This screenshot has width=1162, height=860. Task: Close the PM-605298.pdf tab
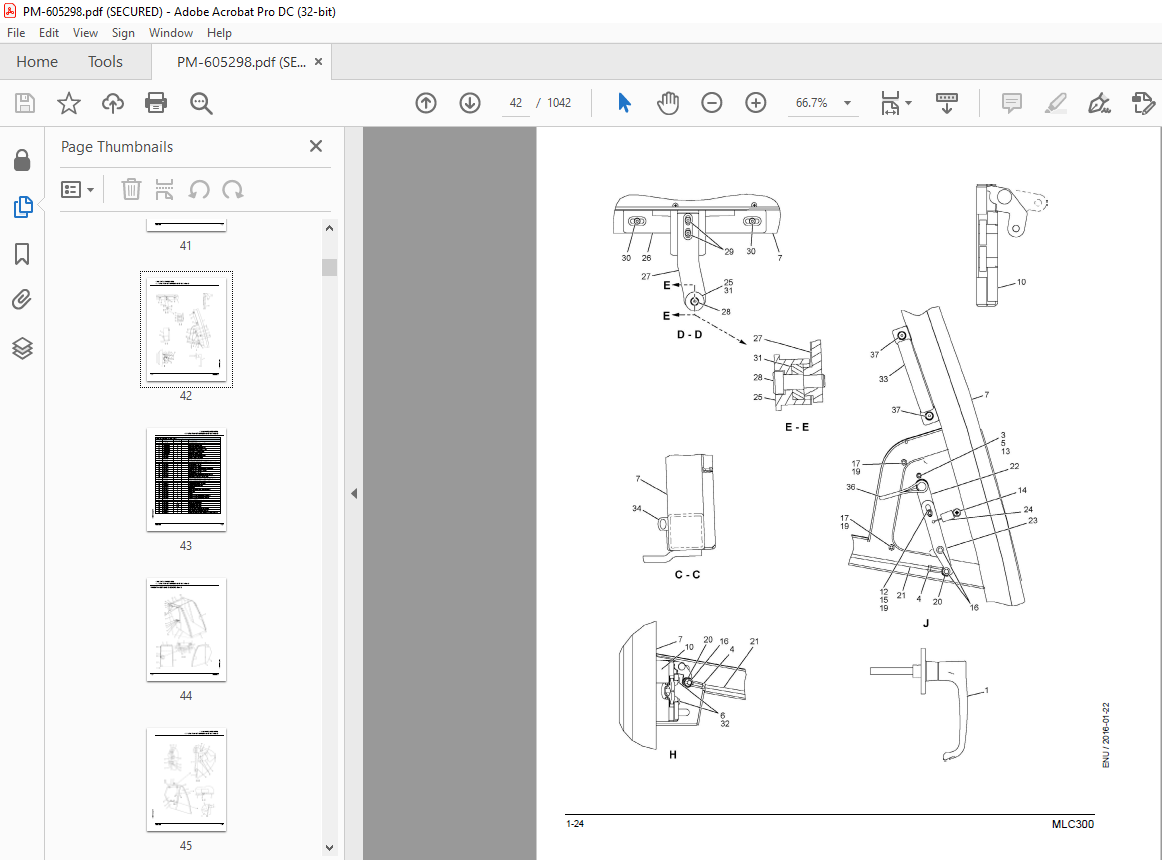[x=319, y=62]
